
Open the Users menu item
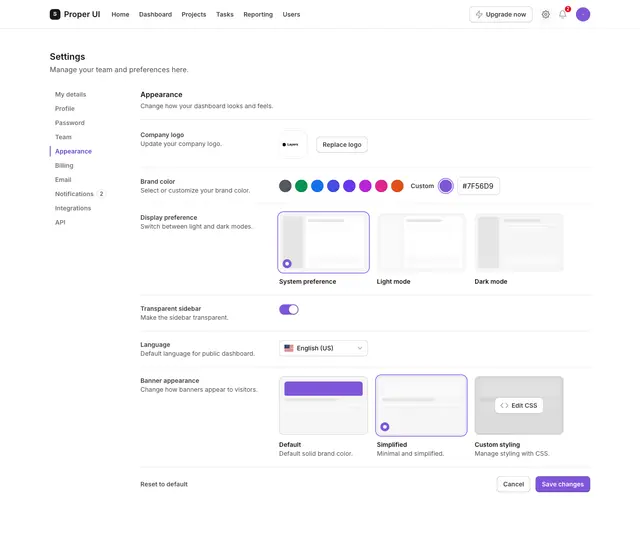(x=291, y=15)
